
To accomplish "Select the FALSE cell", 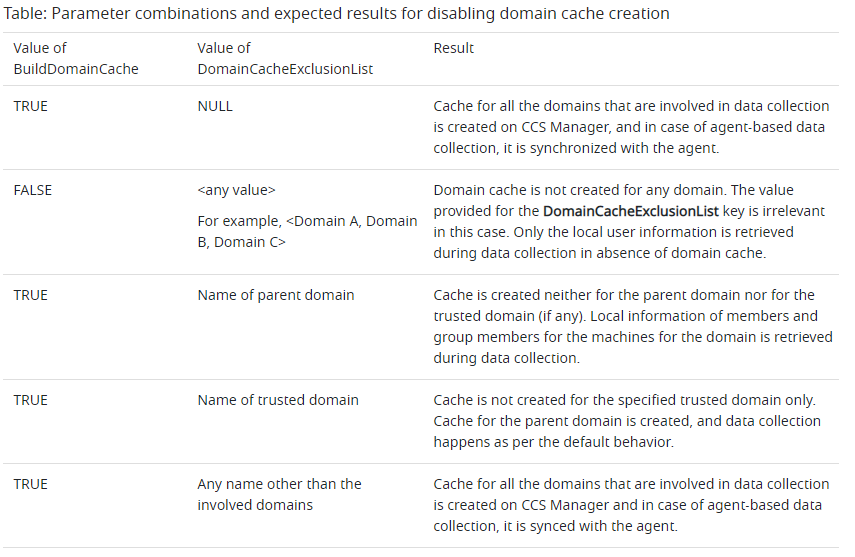I will point(32,190).
